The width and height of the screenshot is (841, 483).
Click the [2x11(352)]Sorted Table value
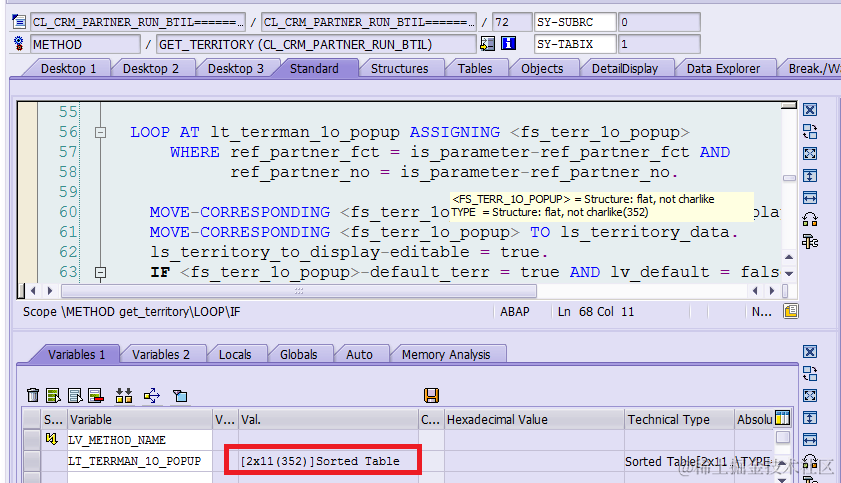point(320,461)
